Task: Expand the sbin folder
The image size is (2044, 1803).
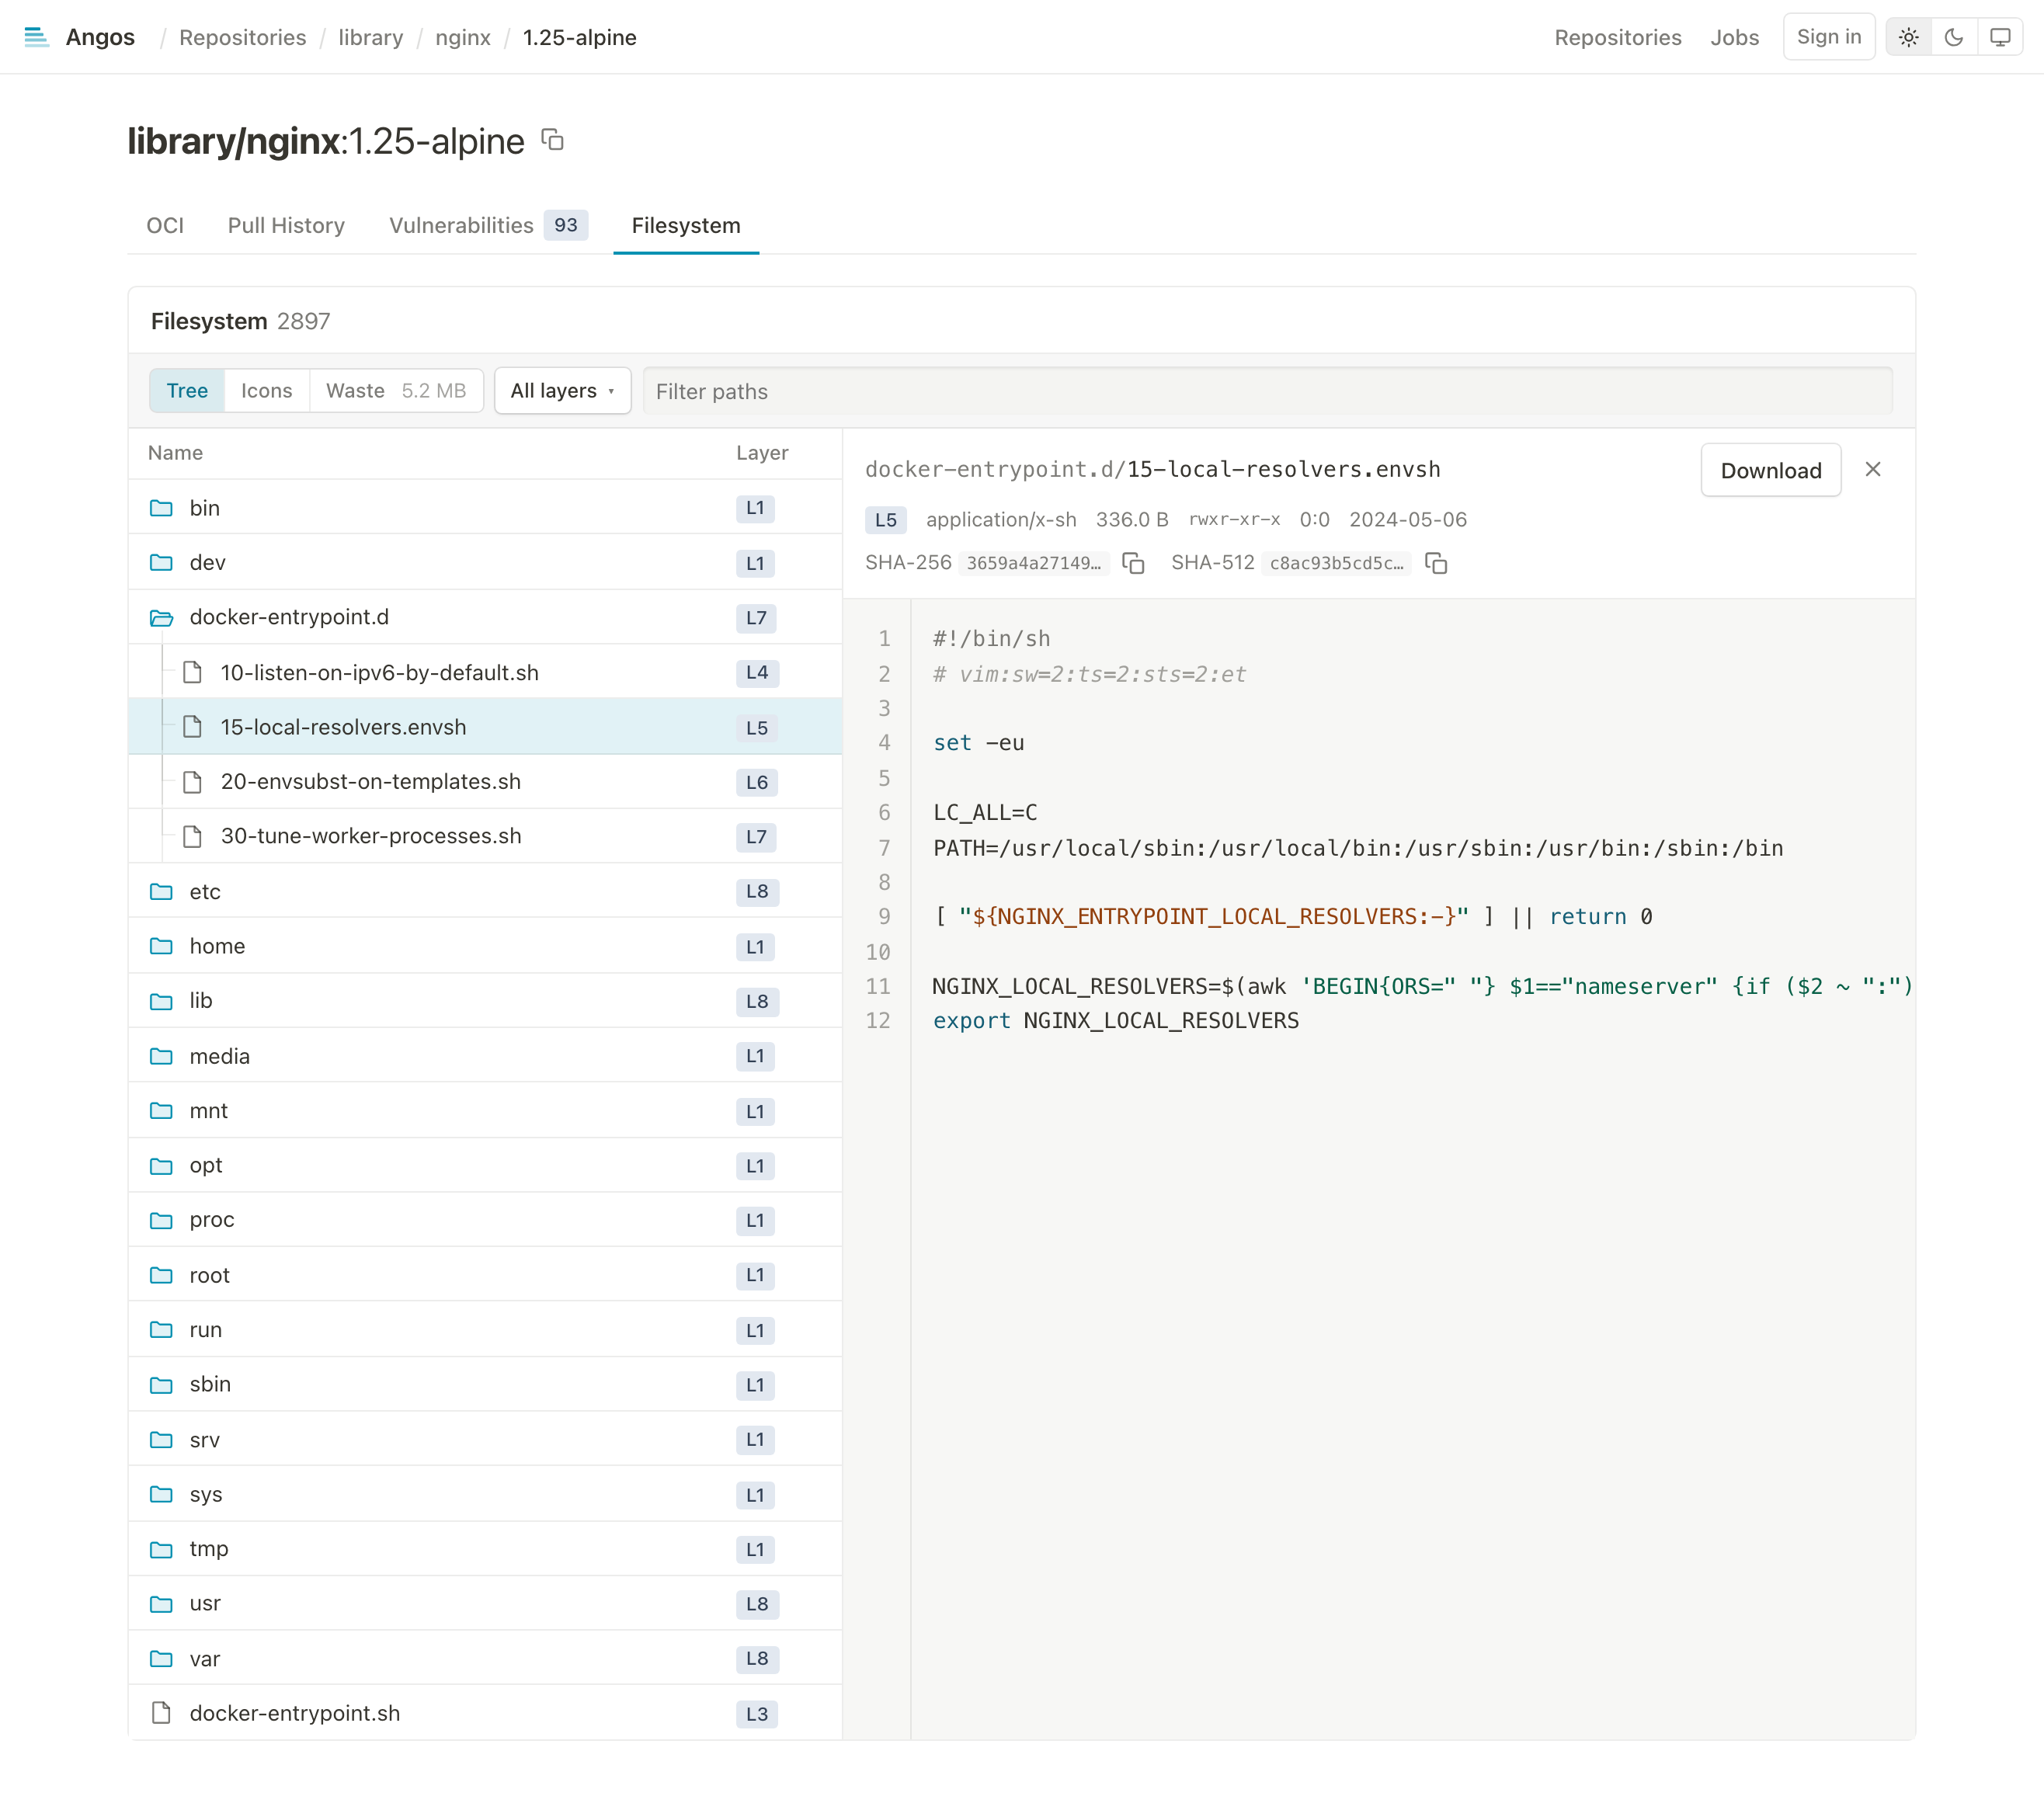Action: (x=484, y=1384)
